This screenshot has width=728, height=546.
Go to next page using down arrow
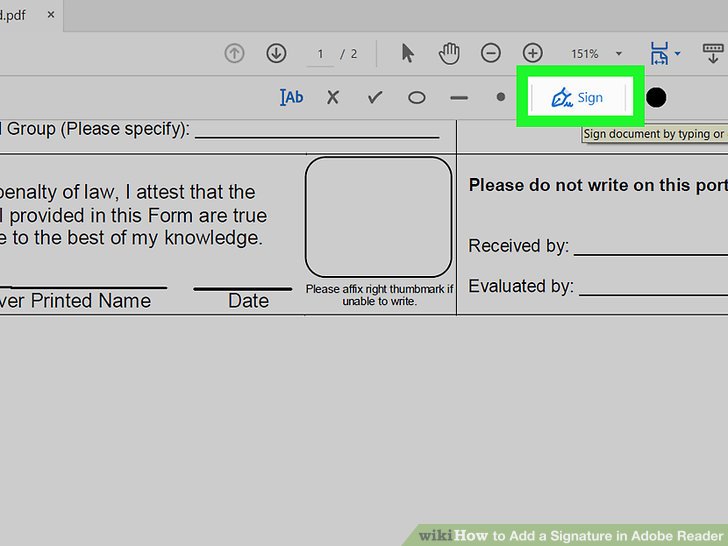(x=276, y=53)
